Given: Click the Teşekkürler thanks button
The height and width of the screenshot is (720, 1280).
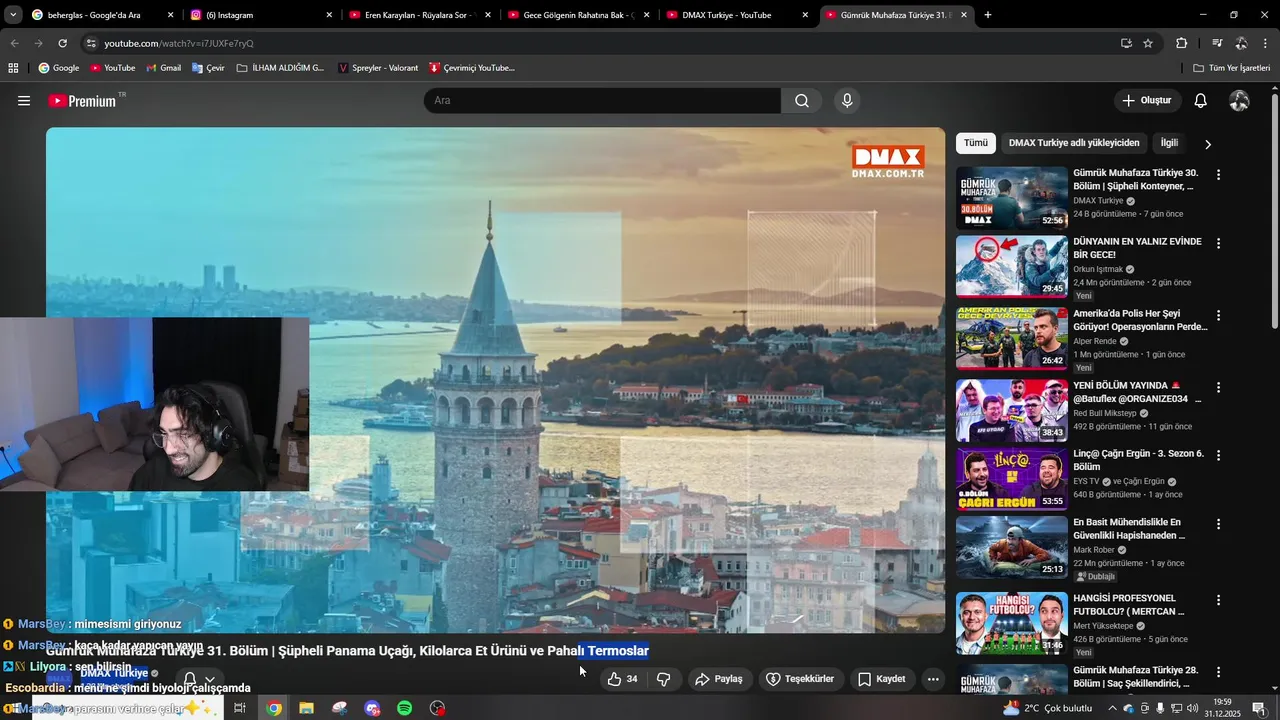Looking at the screenshot, I should click(x=800, y=679).
